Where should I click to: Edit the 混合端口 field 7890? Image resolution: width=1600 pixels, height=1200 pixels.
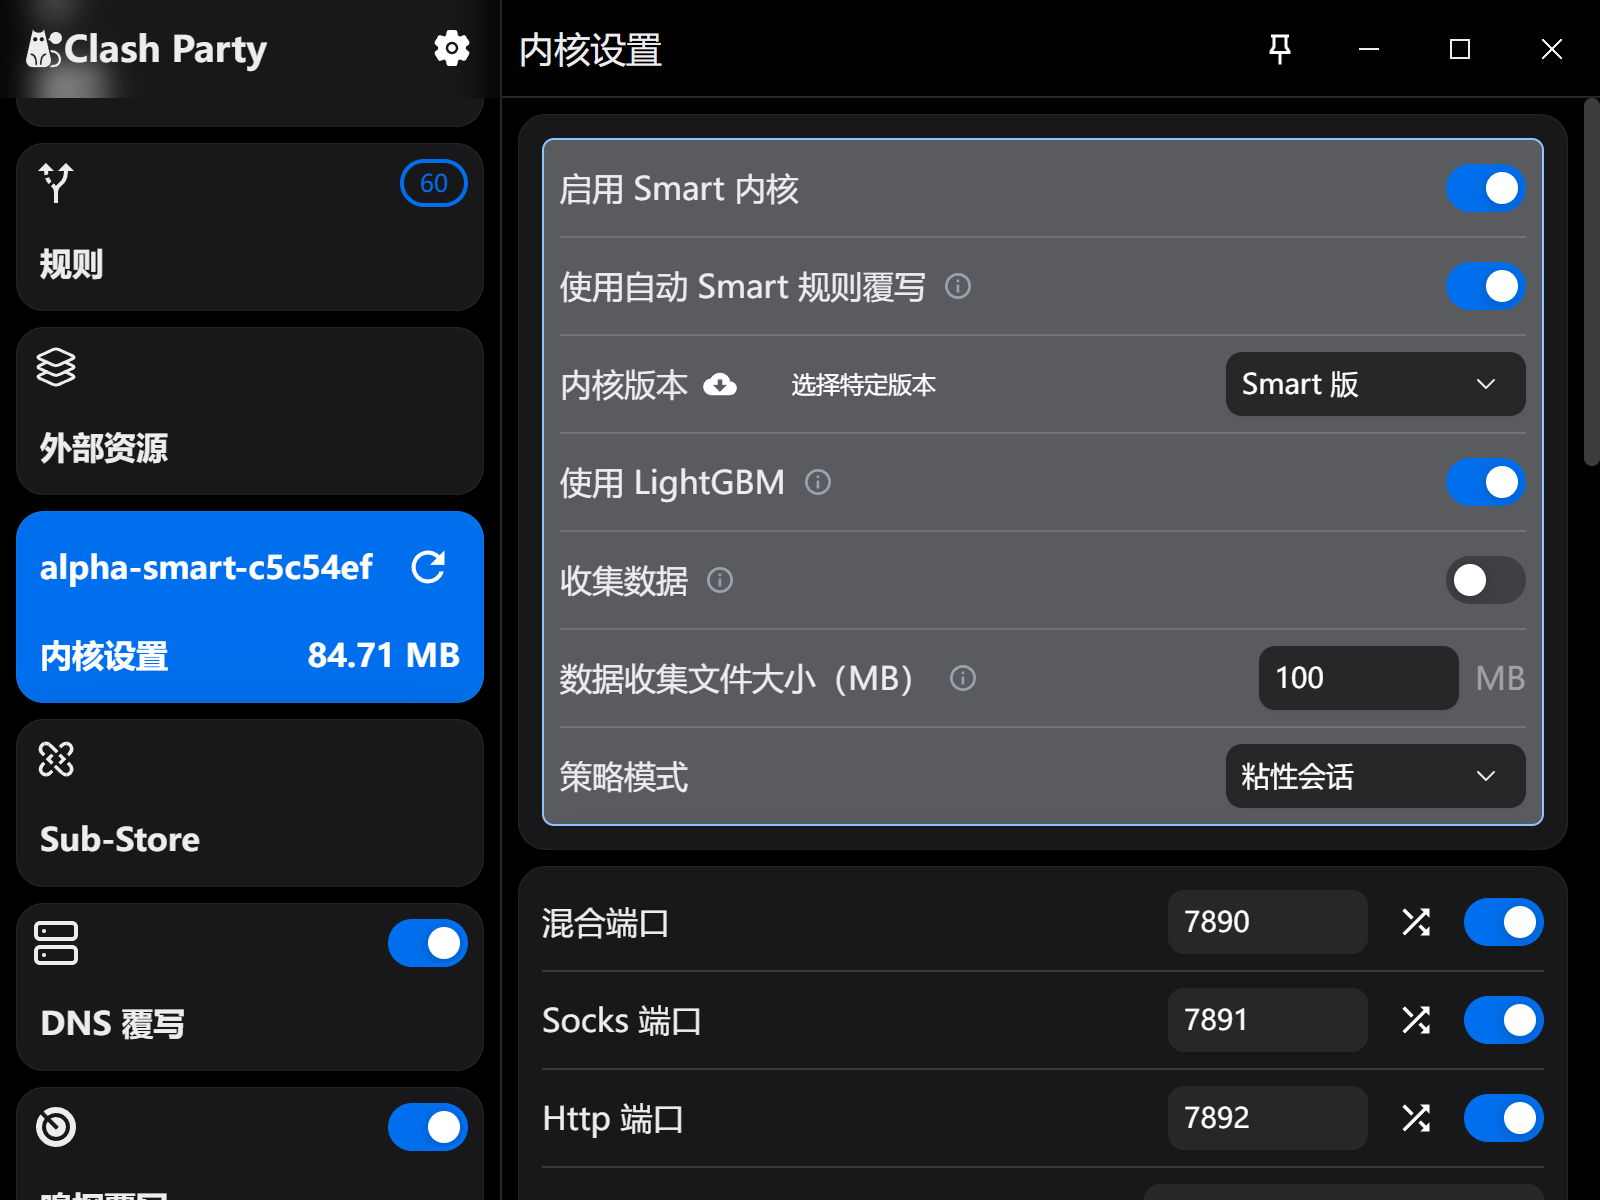(1267, 922)
